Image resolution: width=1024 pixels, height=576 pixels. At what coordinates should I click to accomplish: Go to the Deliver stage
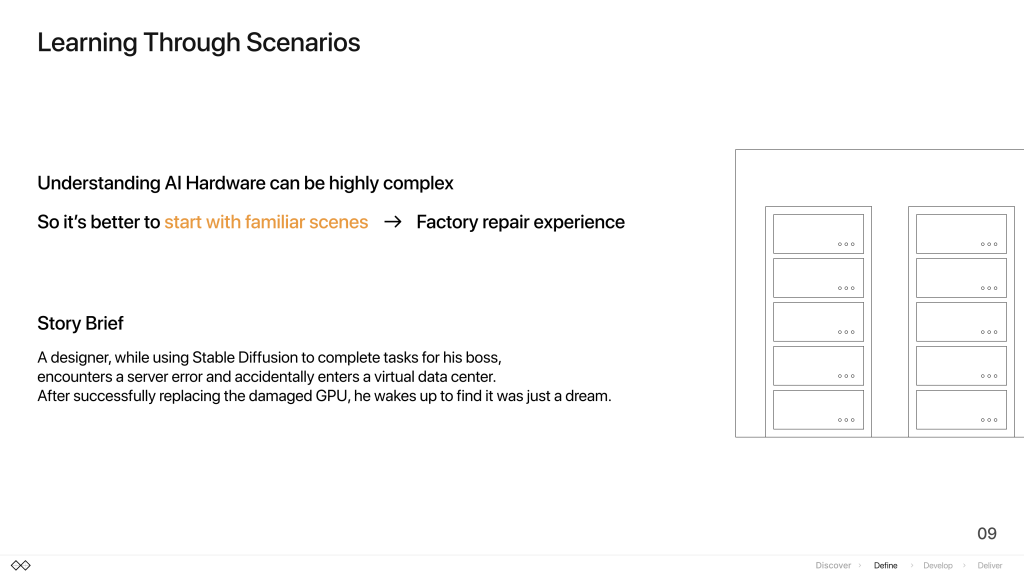click(990, 566)
